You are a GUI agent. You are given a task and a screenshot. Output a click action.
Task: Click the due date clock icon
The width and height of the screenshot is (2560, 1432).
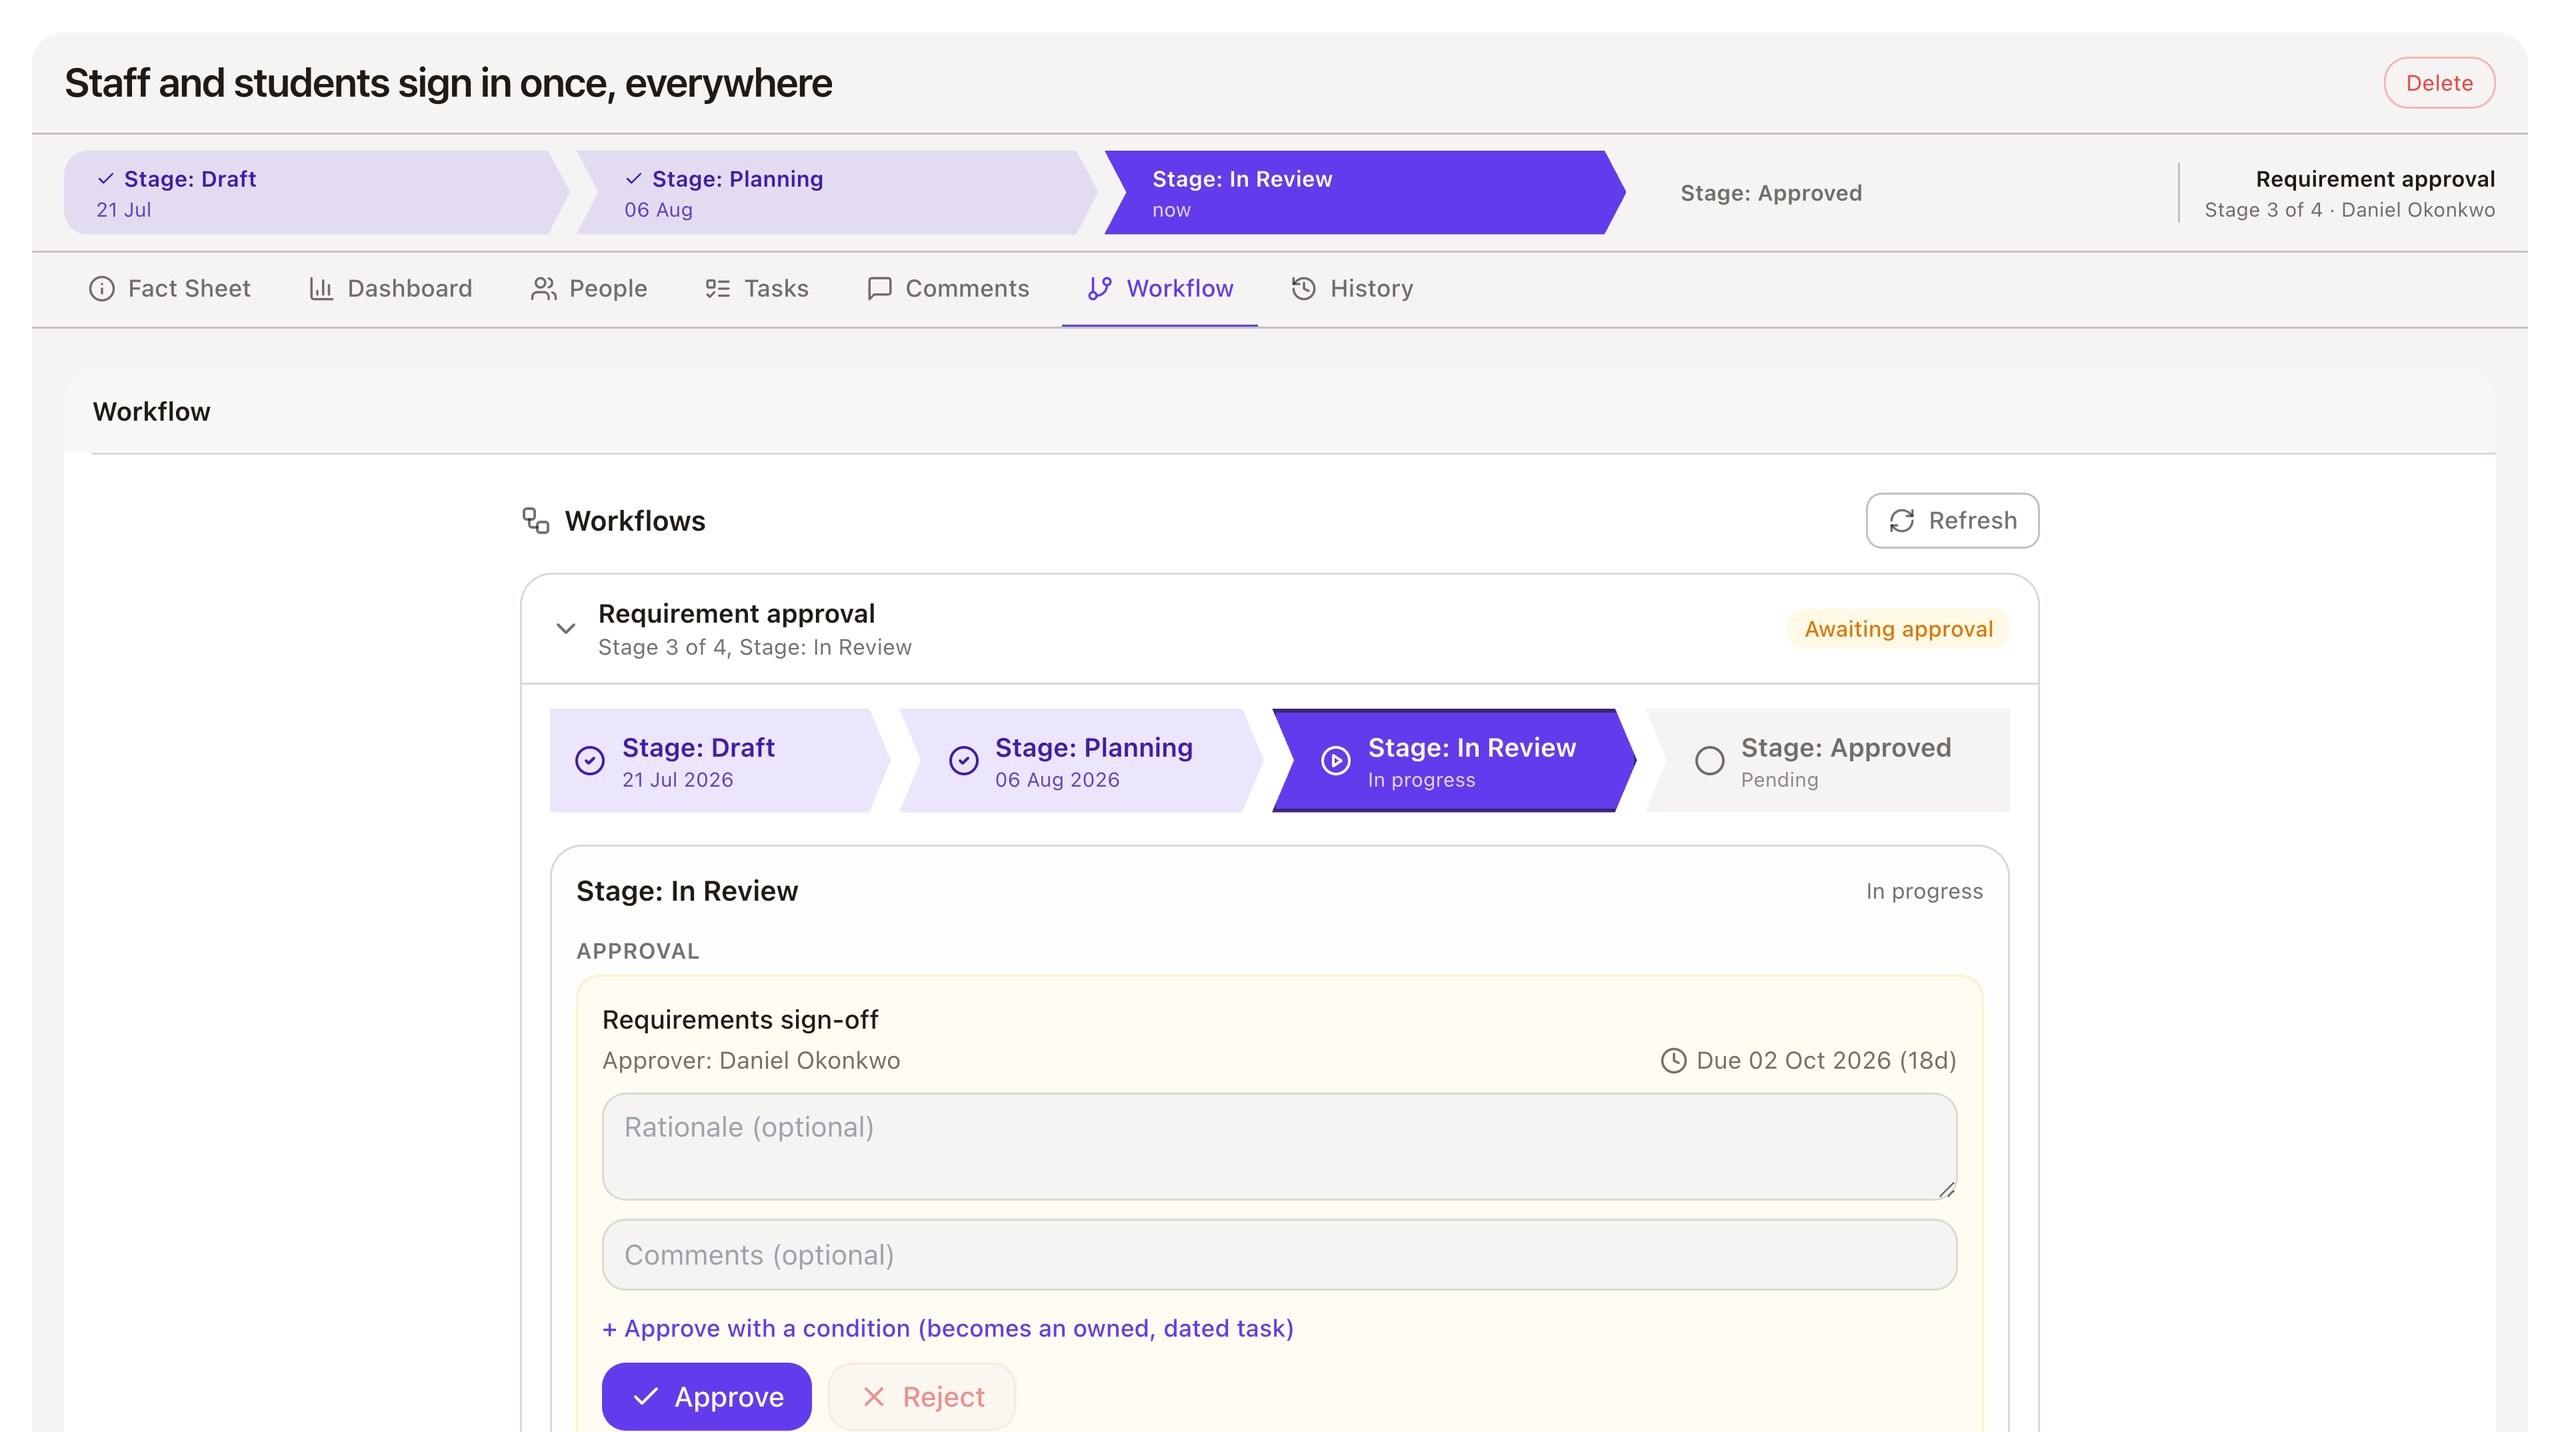pyautogui.click(x=1673, y=1061)
